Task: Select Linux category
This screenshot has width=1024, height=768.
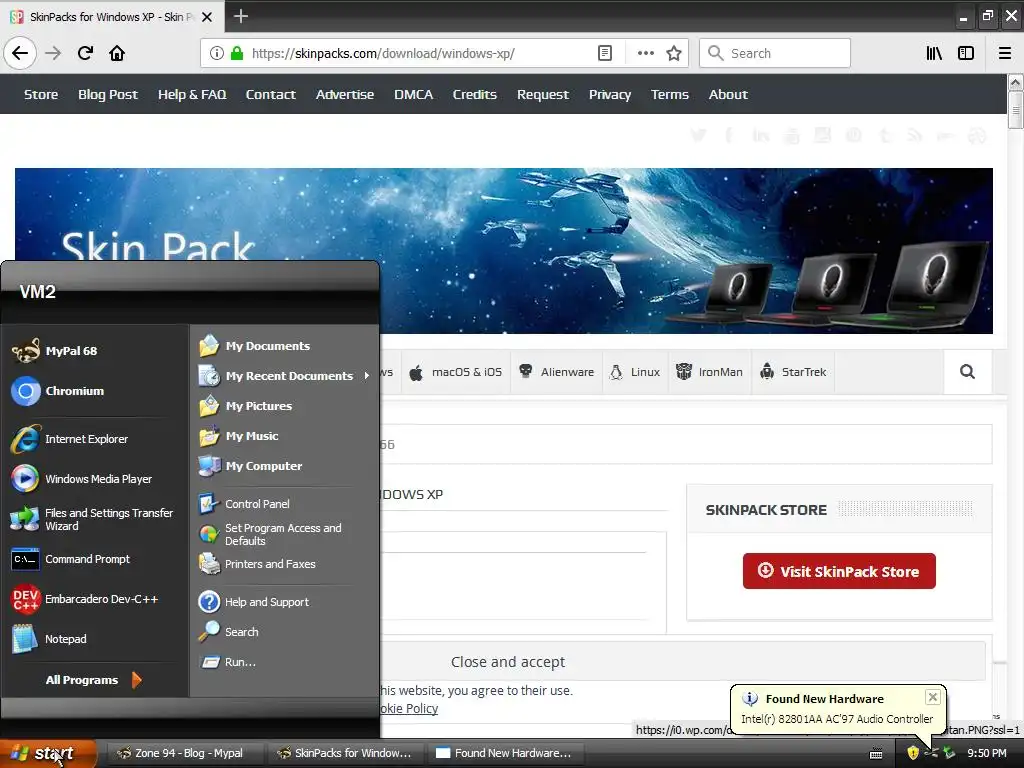Action: pyautogui.click(x=635, y=372)
